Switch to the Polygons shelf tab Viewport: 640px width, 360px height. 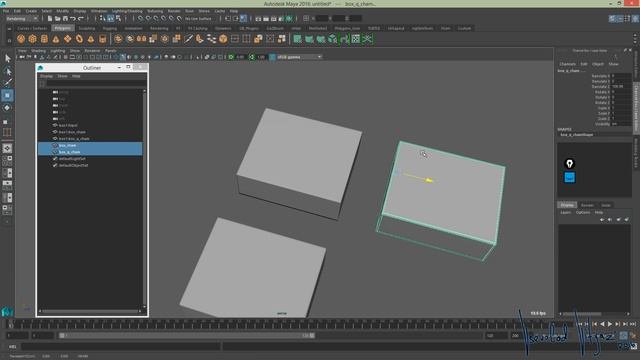point(62,28)
